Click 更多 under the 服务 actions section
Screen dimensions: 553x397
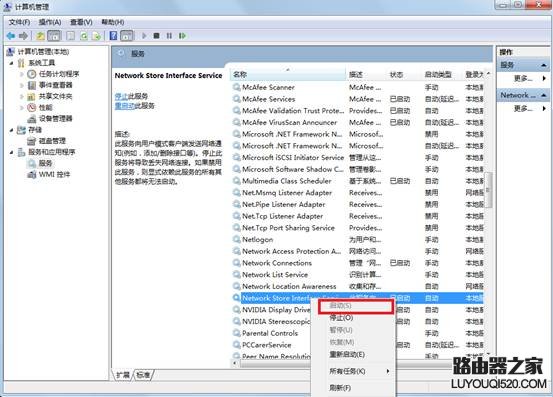pos(523,78)
